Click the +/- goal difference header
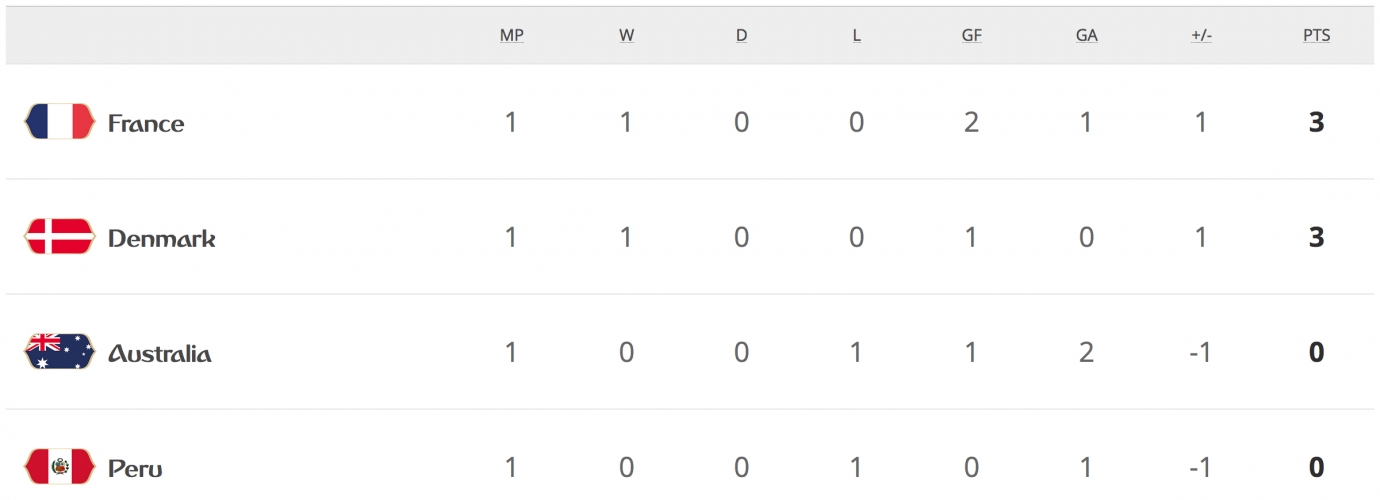 (x=1201, y=35)
